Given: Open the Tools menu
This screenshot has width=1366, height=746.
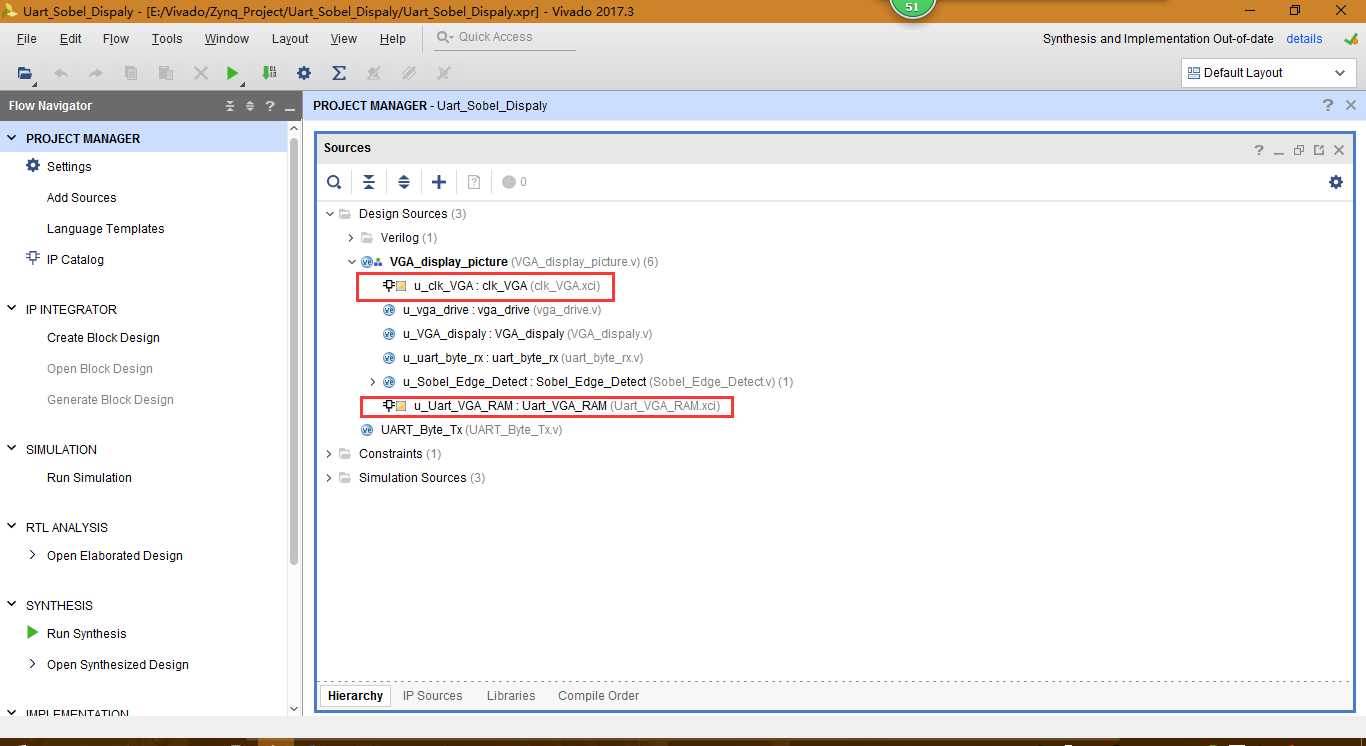Looking at the screenshot, I should pos(167,39).
